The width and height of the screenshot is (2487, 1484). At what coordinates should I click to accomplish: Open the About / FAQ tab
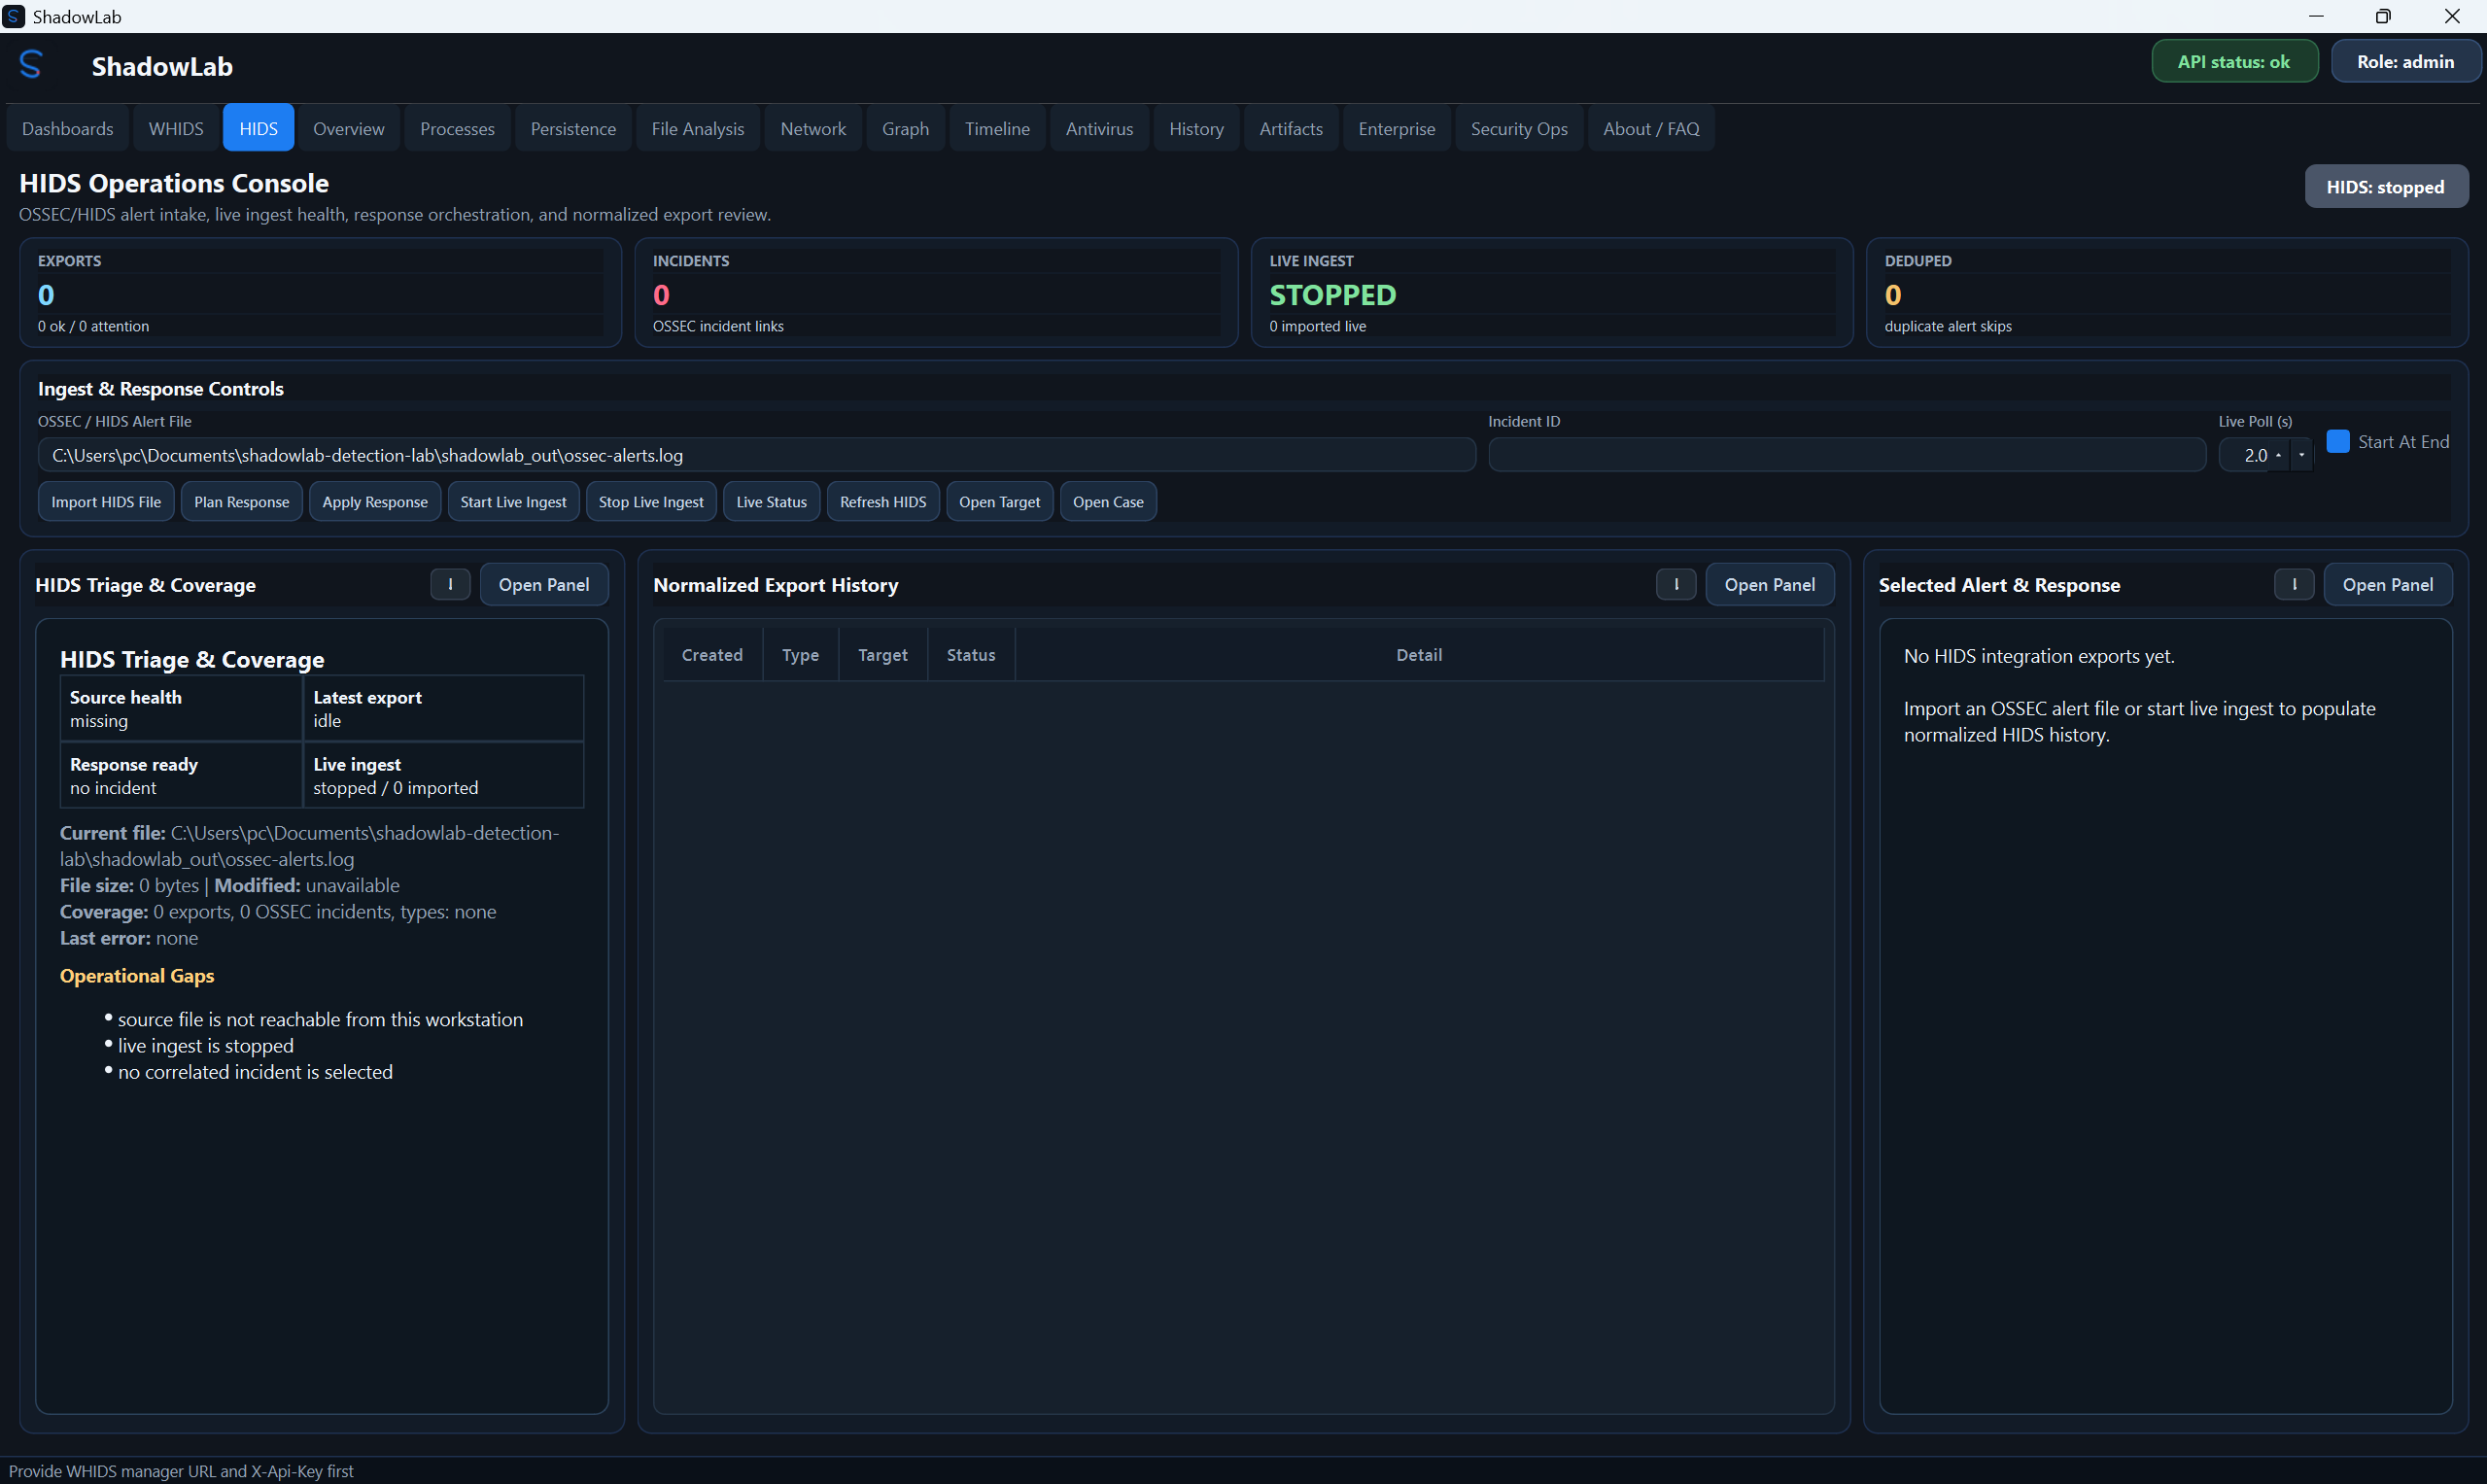1651,128
